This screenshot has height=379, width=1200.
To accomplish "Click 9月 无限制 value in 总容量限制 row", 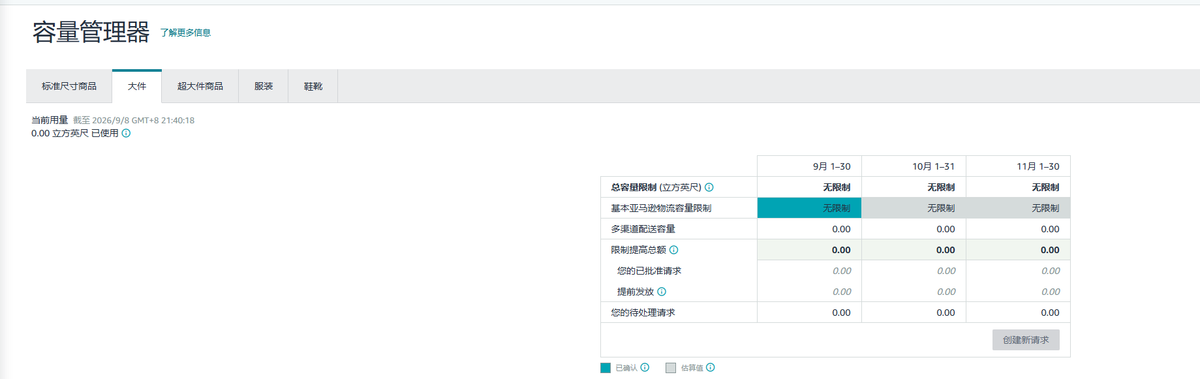I will 837,187.
